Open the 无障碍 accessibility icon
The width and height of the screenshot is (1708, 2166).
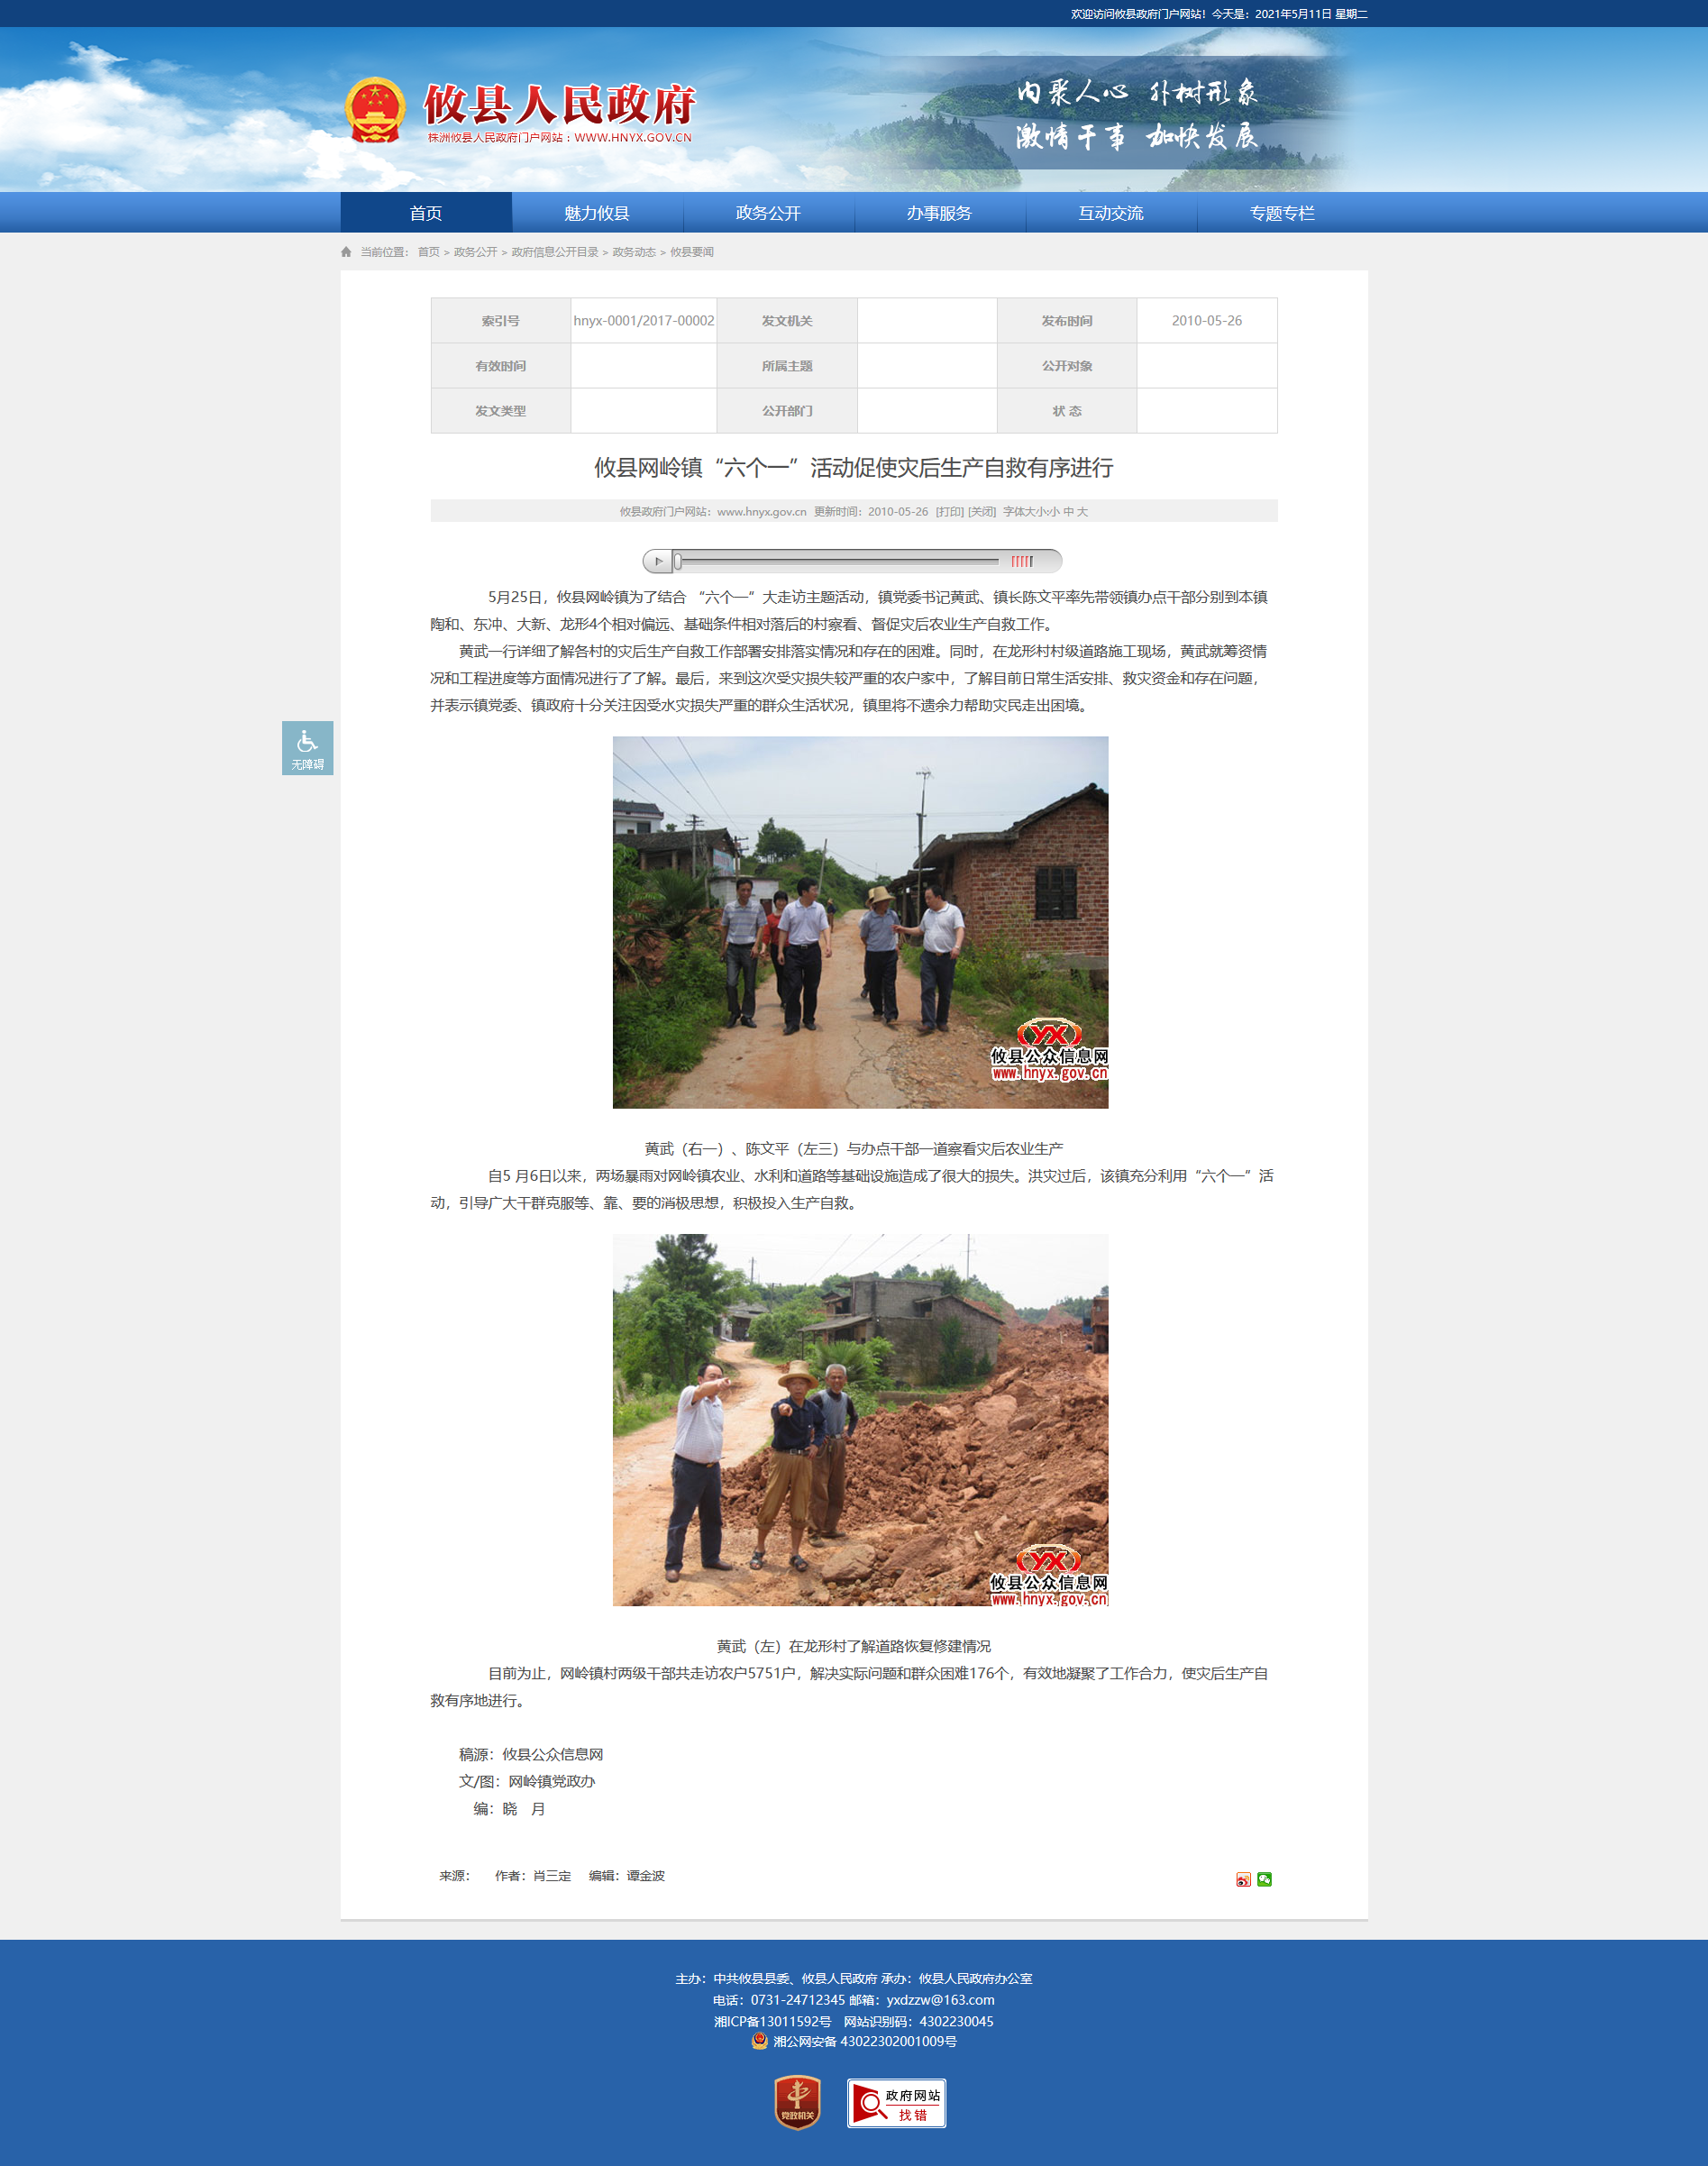point(307,748)
